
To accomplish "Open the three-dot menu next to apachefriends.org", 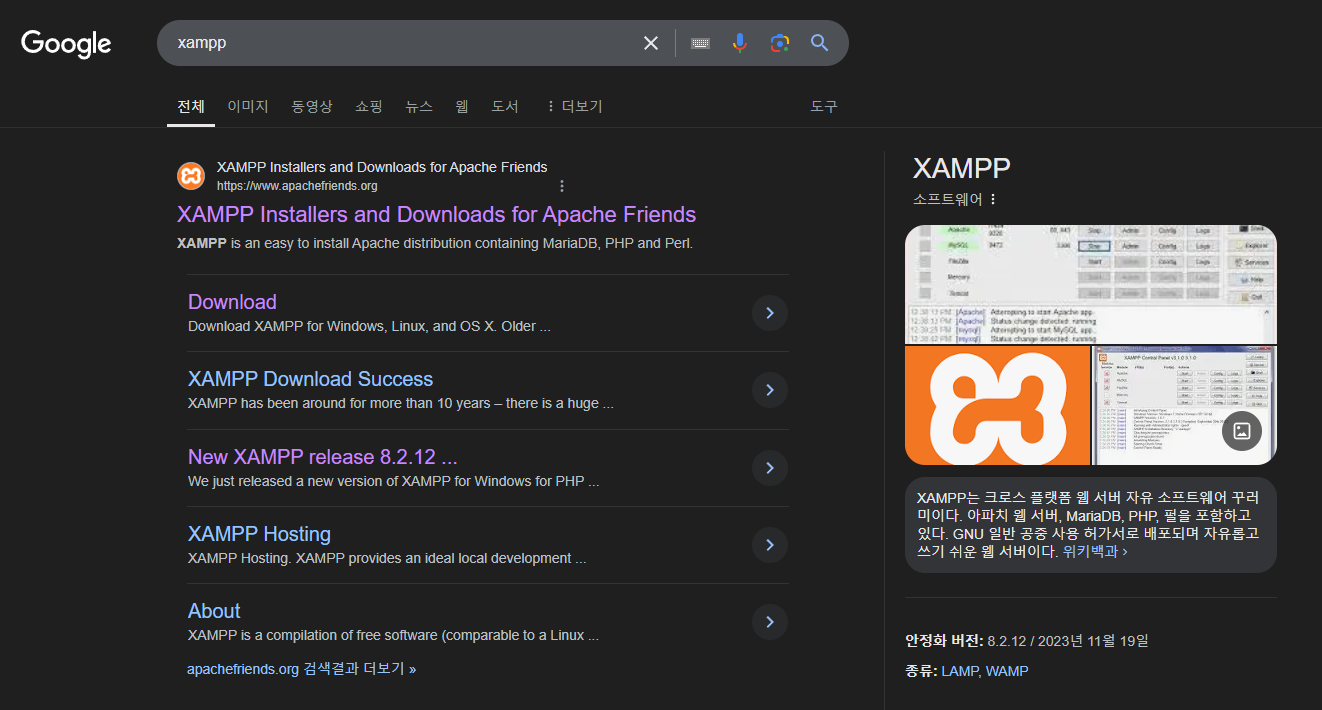I will (x=562, y=185).
